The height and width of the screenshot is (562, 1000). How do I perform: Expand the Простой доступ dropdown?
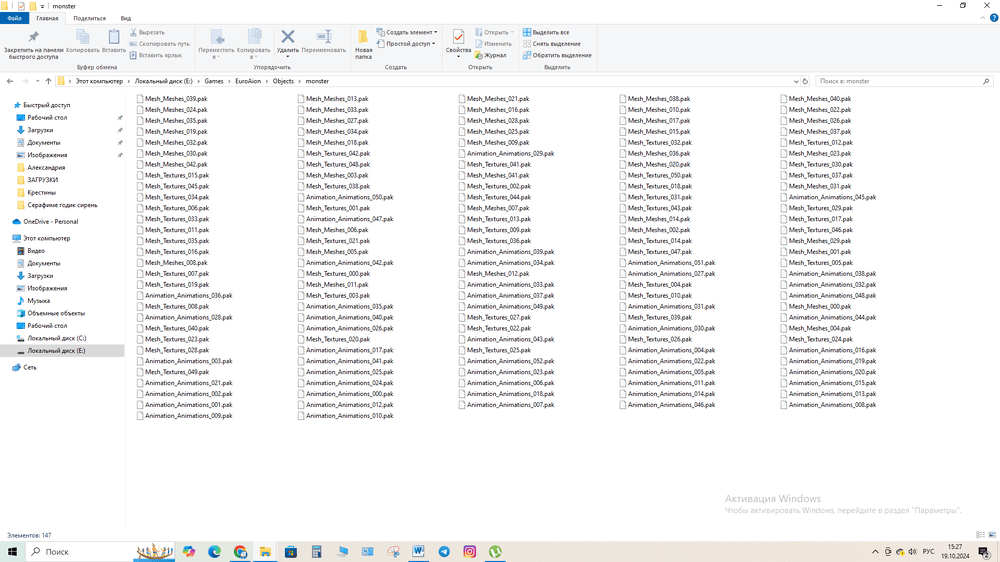[x=410, y=44]
